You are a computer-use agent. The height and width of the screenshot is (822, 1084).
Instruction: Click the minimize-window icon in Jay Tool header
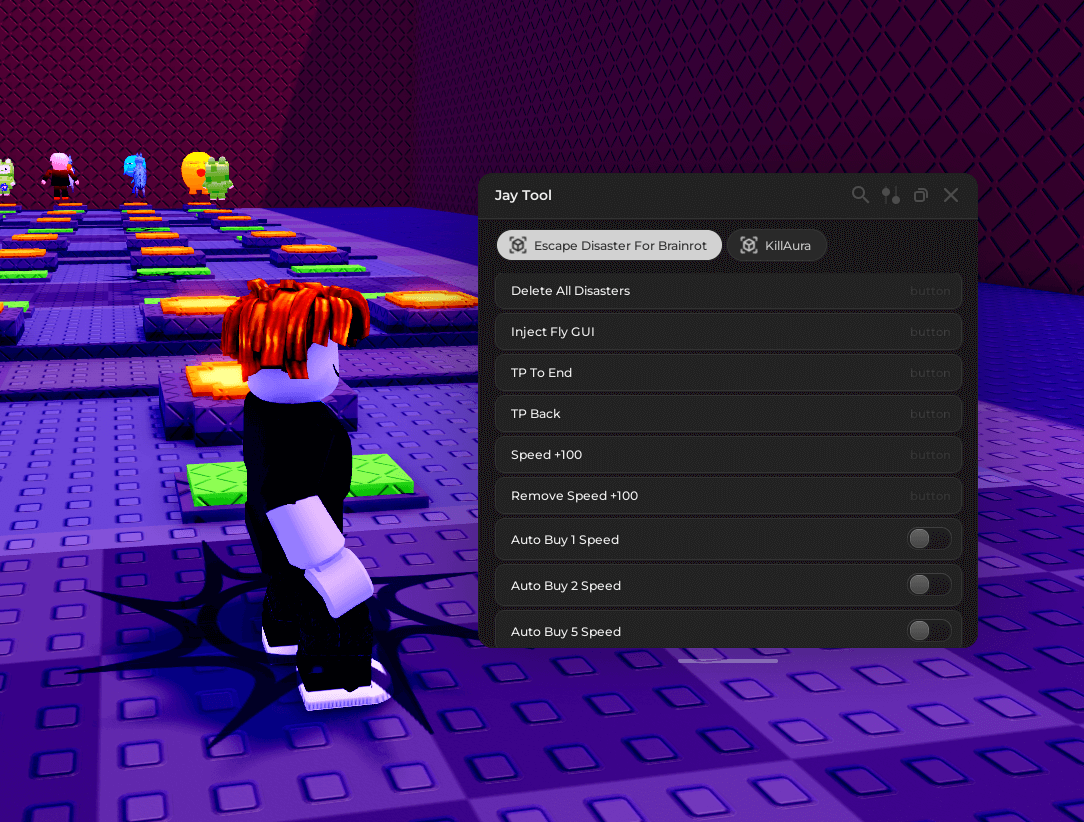pyautogui.click(x=920, y=196)
